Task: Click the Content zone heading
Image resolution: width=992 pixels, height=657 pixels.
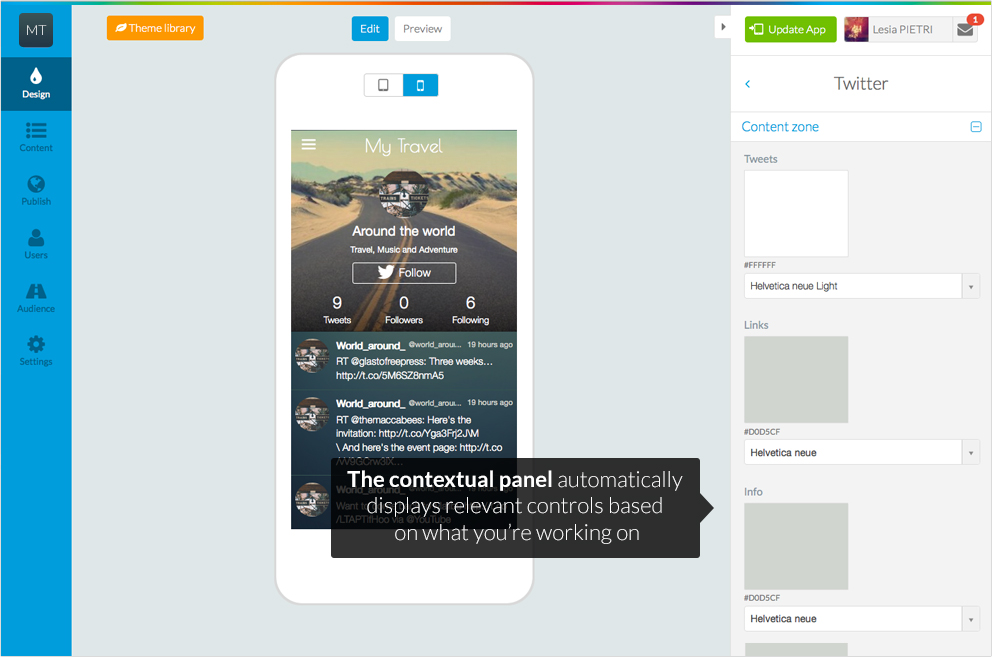Action: [780, 127]
